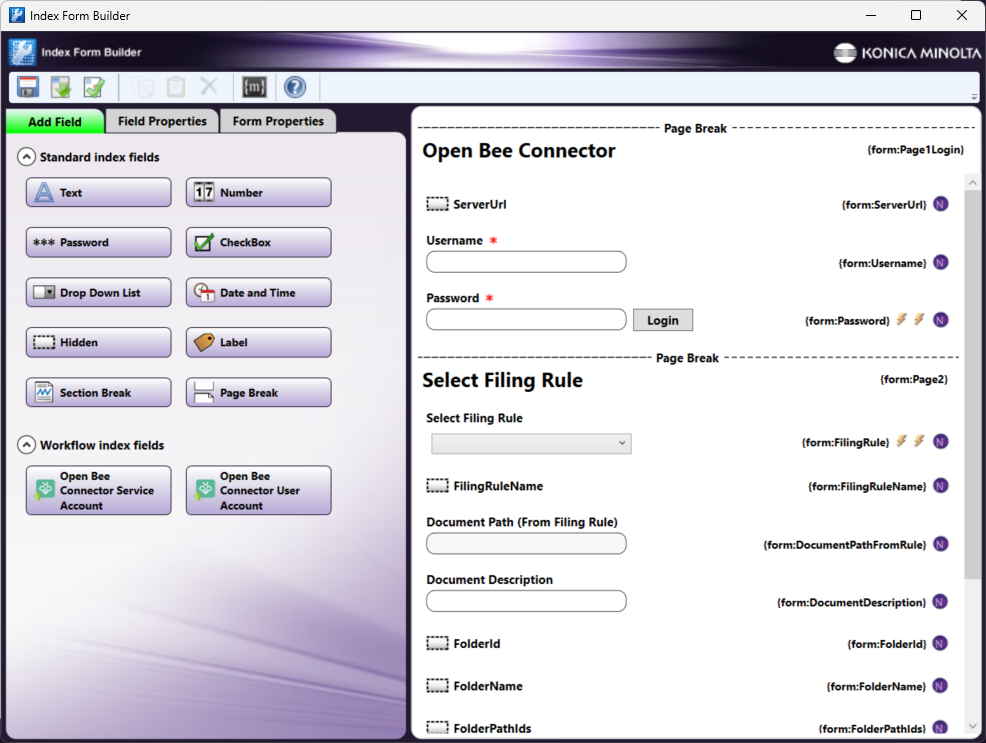Open Help using the question mark icon
Viewport: 986px width, 743px height.
(x=293, y=87)
